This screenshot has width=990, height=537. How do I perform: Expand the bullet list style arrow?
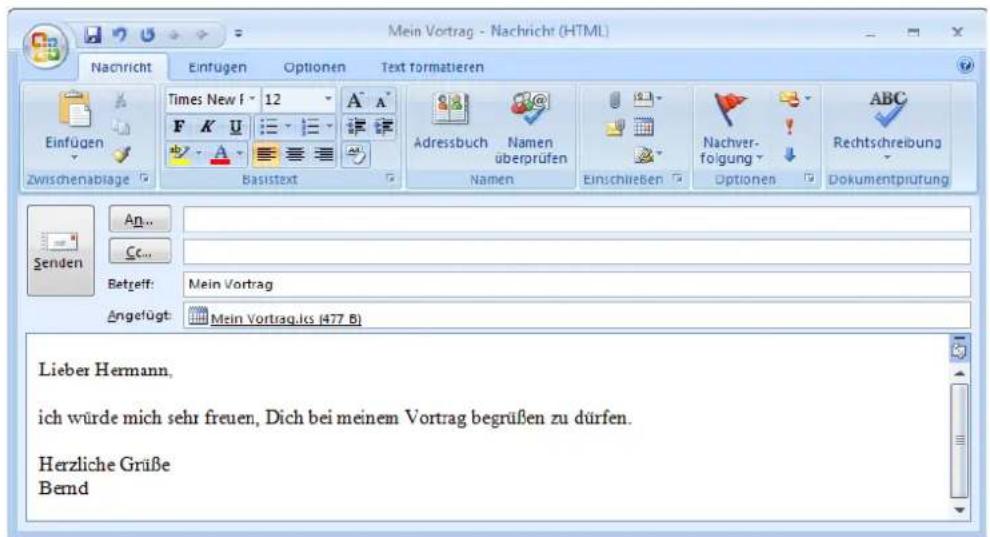click(288, 127)
